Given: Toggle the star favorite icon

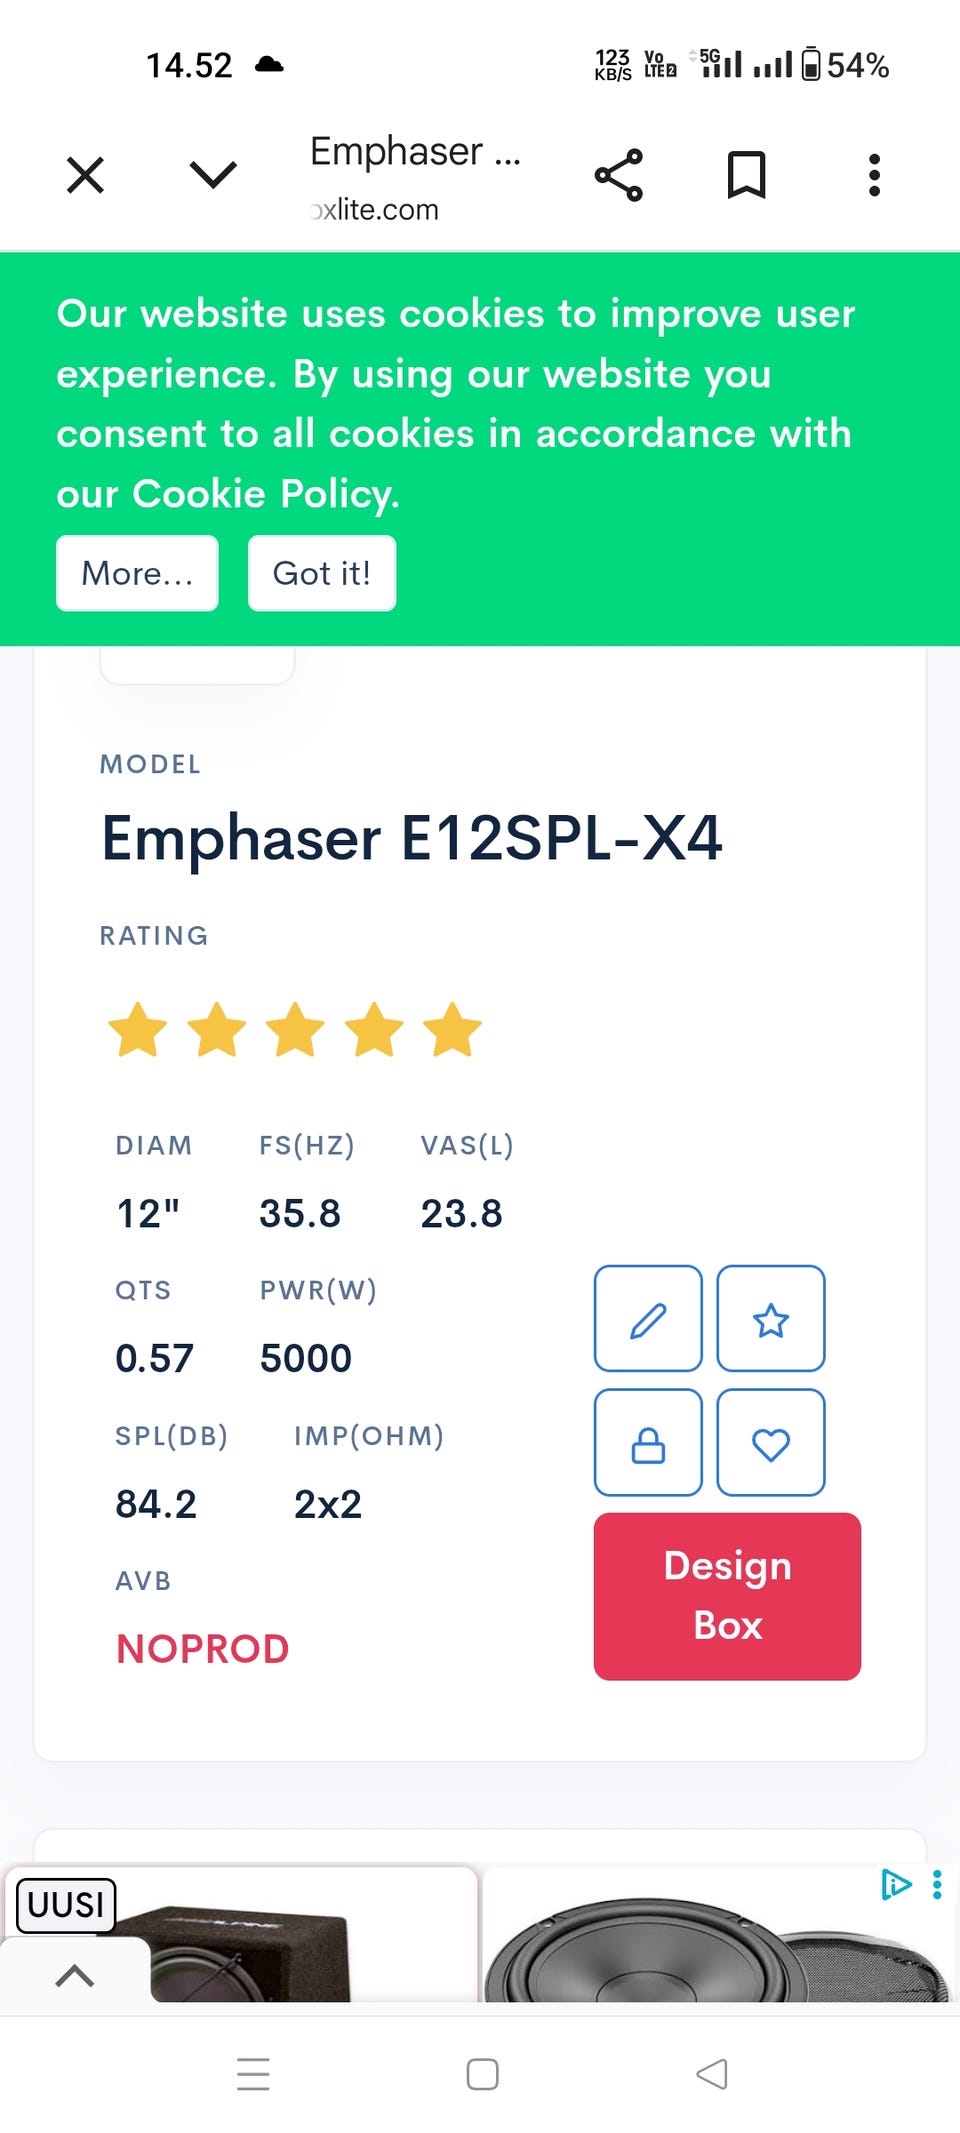Looking at the screenshot, I should [771, 1319].
